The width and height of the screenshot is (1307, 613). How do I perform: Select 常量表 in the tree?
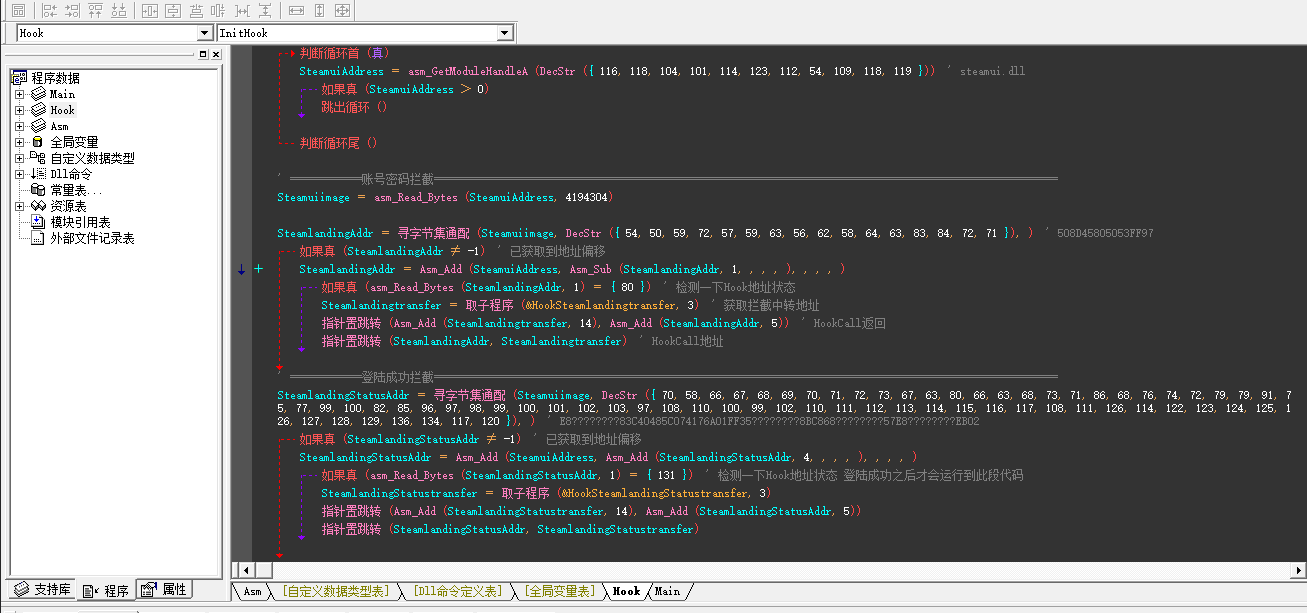click(76, 190)
